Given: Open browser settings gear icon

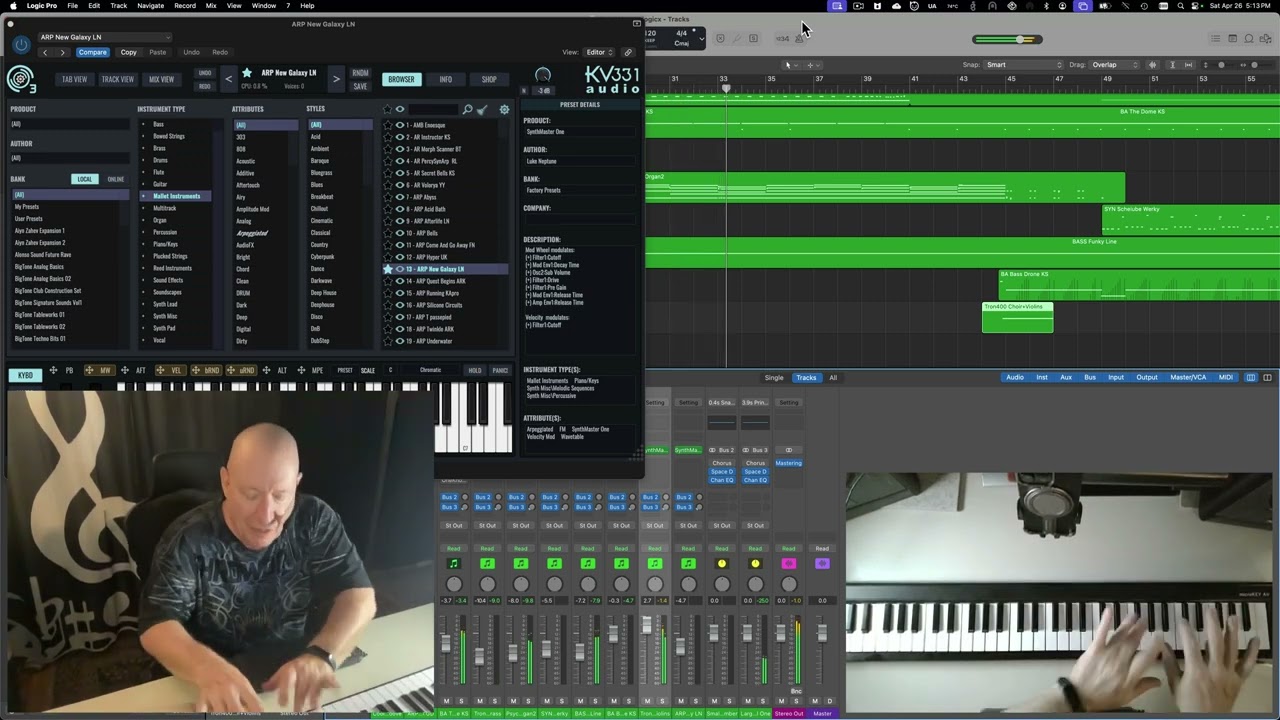Looking at the screenshot, I should (504, 109).
